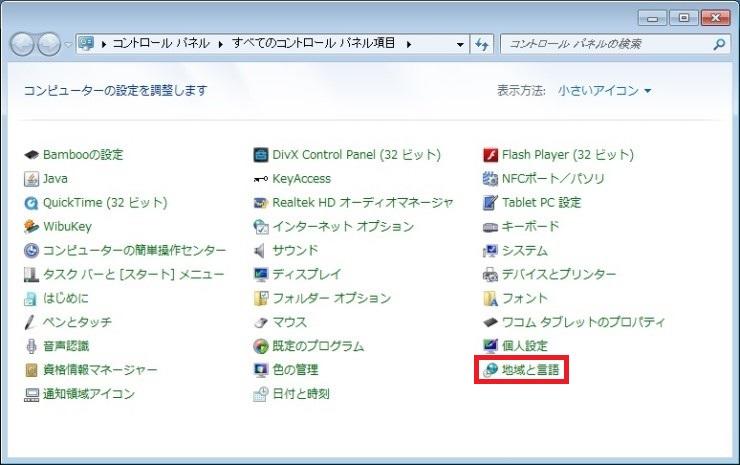Open コンピューターの簡単操作センター icon
This screenshot has width=740, height=465.
[31, 251]
